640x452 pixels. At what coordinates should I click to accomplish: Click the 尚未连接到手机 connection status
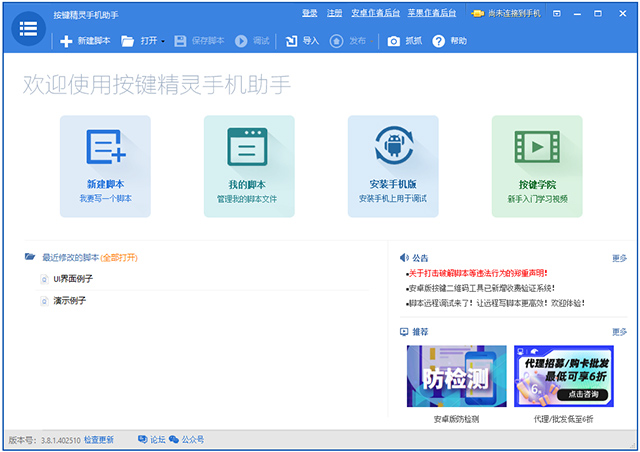[x=514, y=13]
